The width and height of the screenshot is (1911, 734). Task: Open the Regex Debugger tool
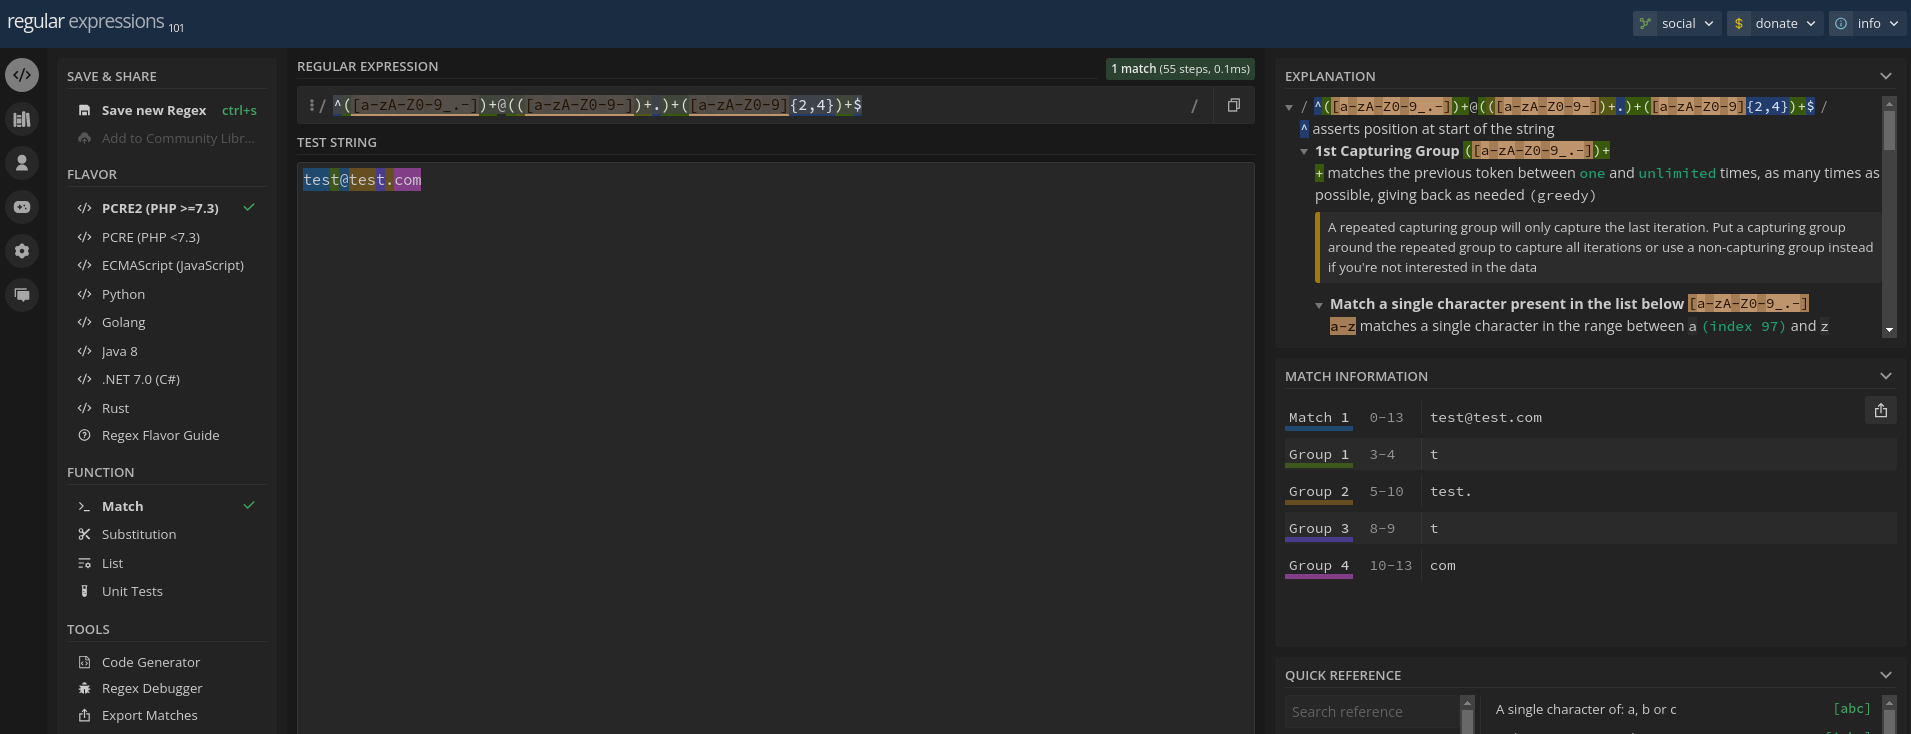coord(151,688)
